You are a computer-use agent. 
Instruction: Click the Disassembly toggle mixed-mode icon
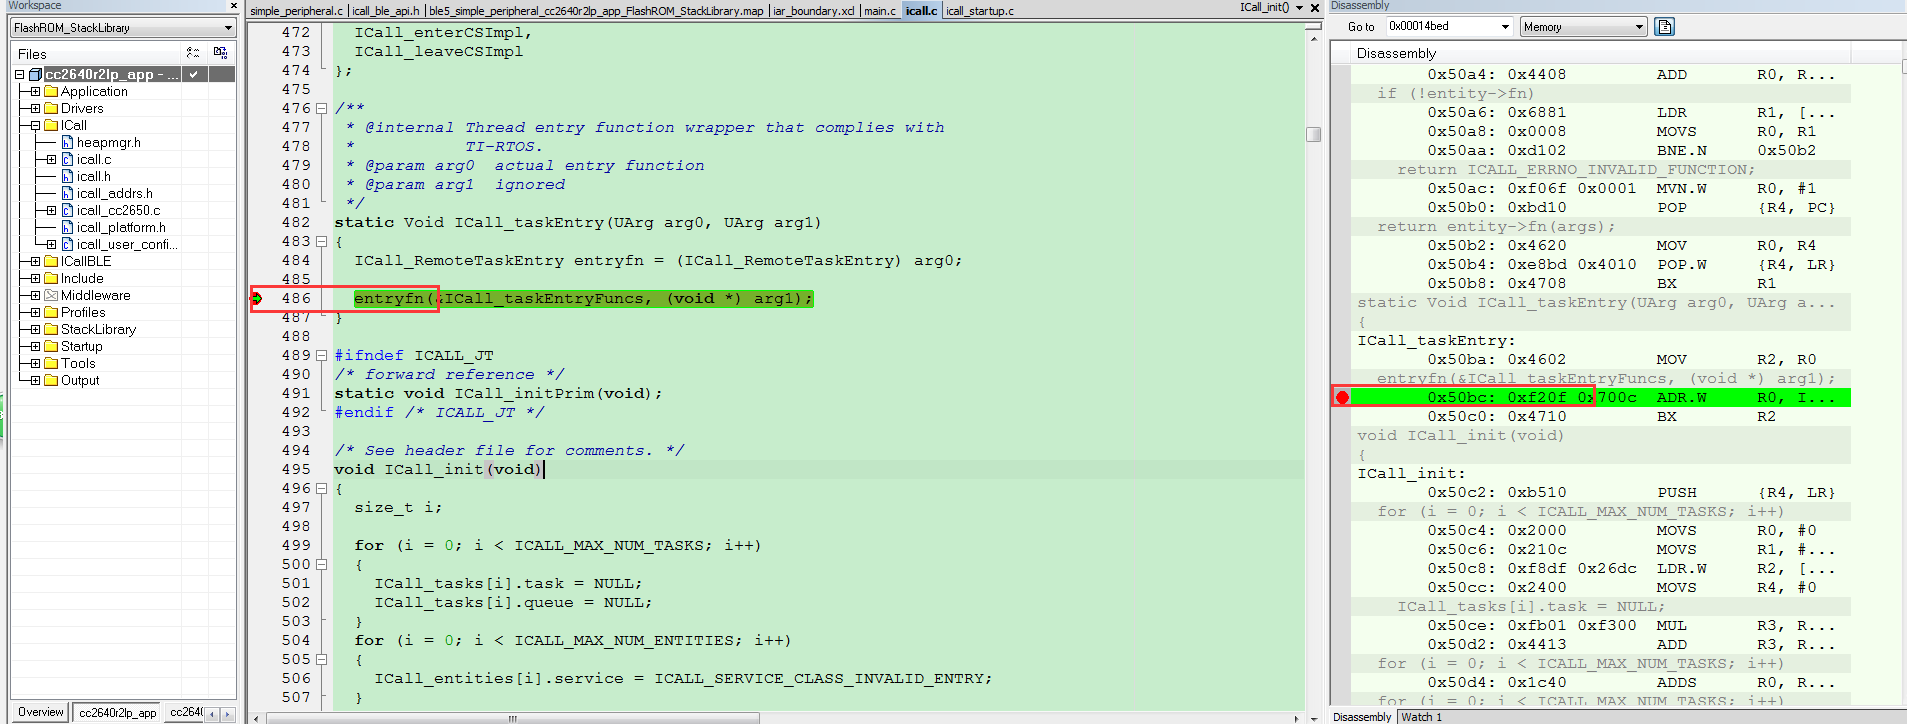click(x=1664, y=27)
